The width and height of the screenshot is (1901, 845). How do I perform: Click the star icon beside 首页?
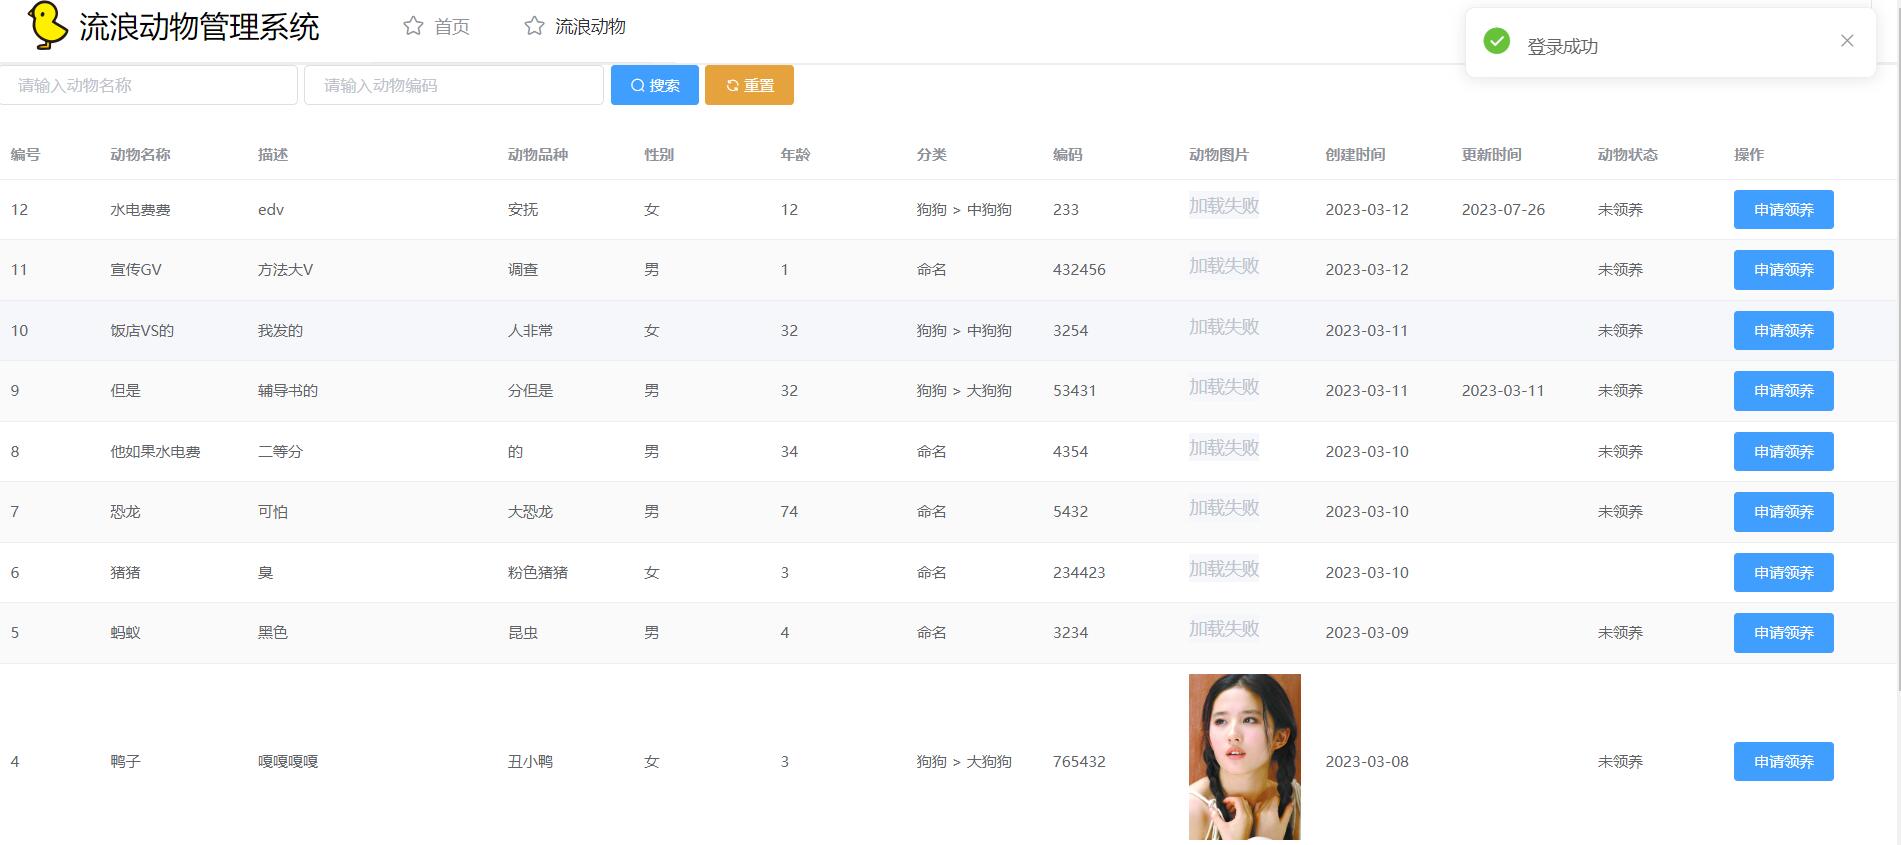[x=413, y=26]
